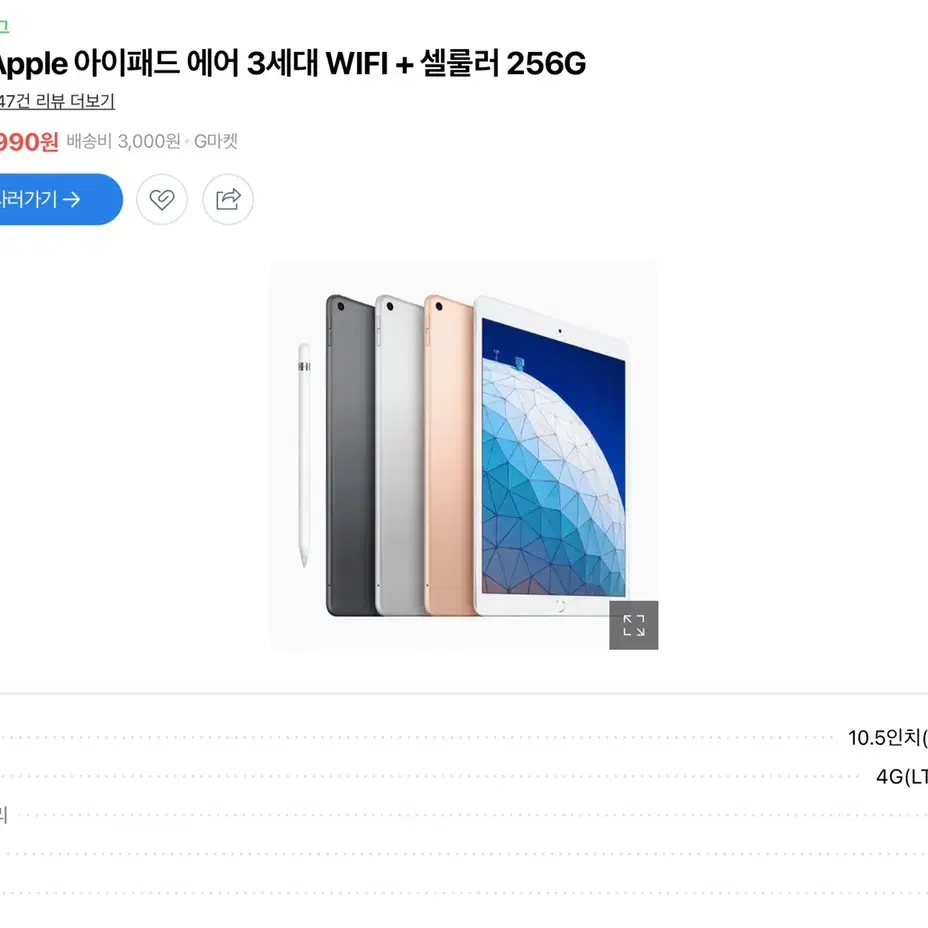Viewport: 928px width, 928px height.
Task: Click the Apple 아이패드 에어 3세대 title
Action: point(292,63)
